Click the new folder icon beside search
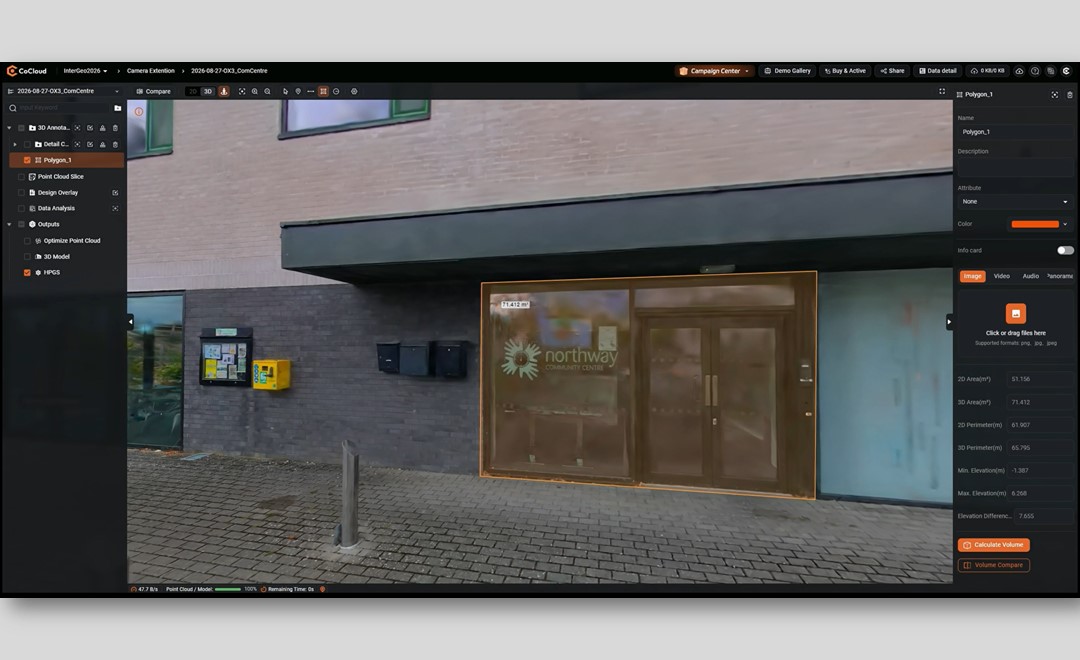The width and height of the screenshot is (1080, 660). [x=118, y=108]
